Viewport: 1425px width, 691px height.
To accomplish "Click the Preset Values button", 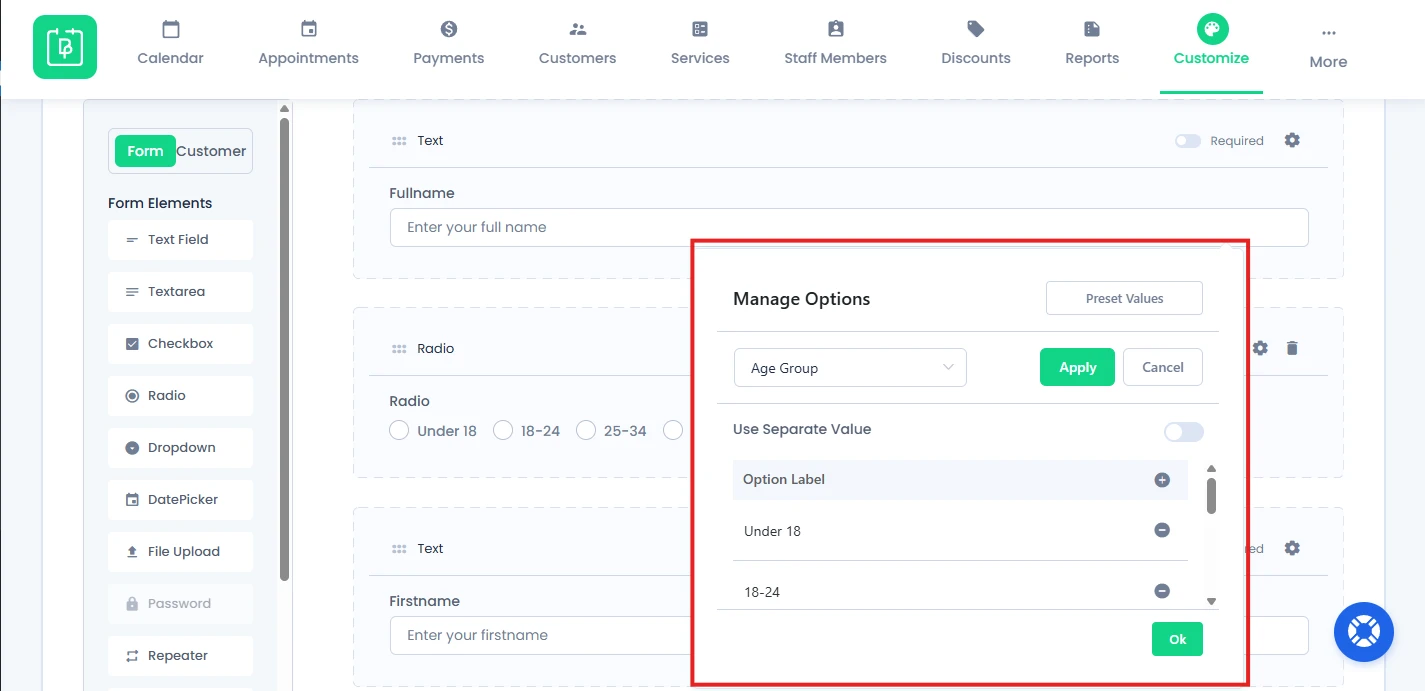I will pyautogui.click(x=1124, y=298).
